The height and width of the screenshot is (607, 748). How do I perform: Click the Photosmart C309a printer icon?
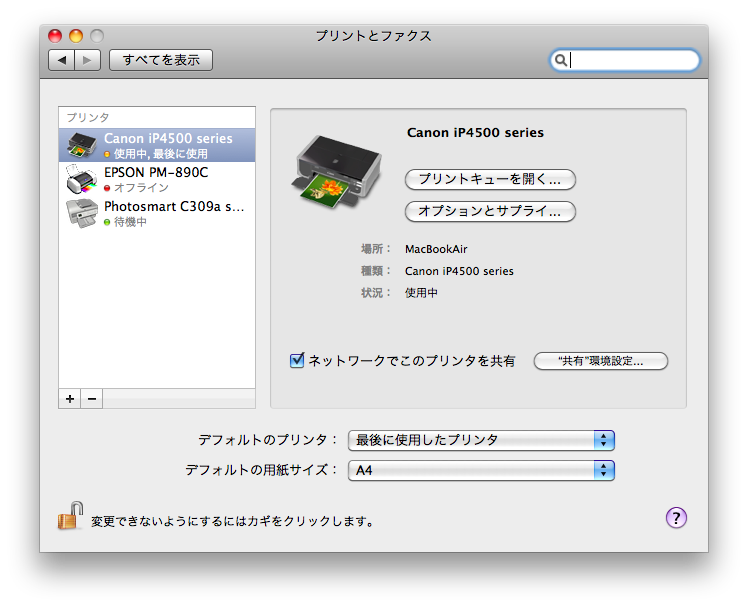pyautogui.click(x=82, y=213)
